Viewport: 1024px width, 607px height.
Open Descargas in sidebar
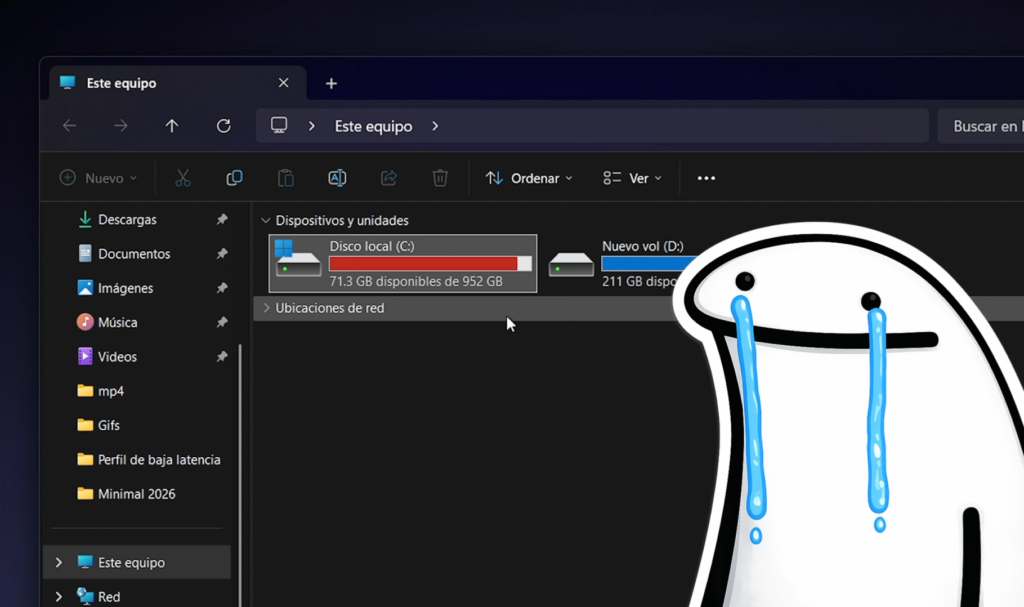pyautogui.click(x=127, y=220)
